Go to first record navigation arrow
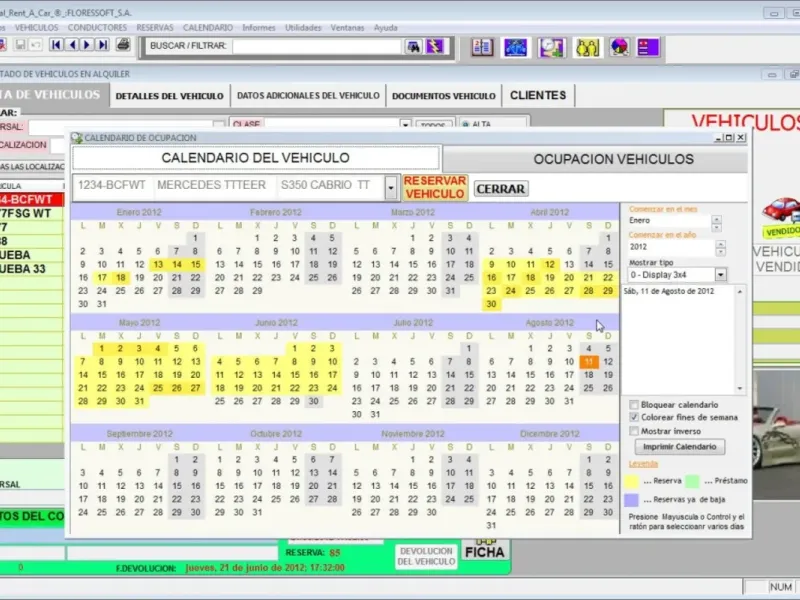The width and height of the screenshot is (800, 600). tap(57, 45)
